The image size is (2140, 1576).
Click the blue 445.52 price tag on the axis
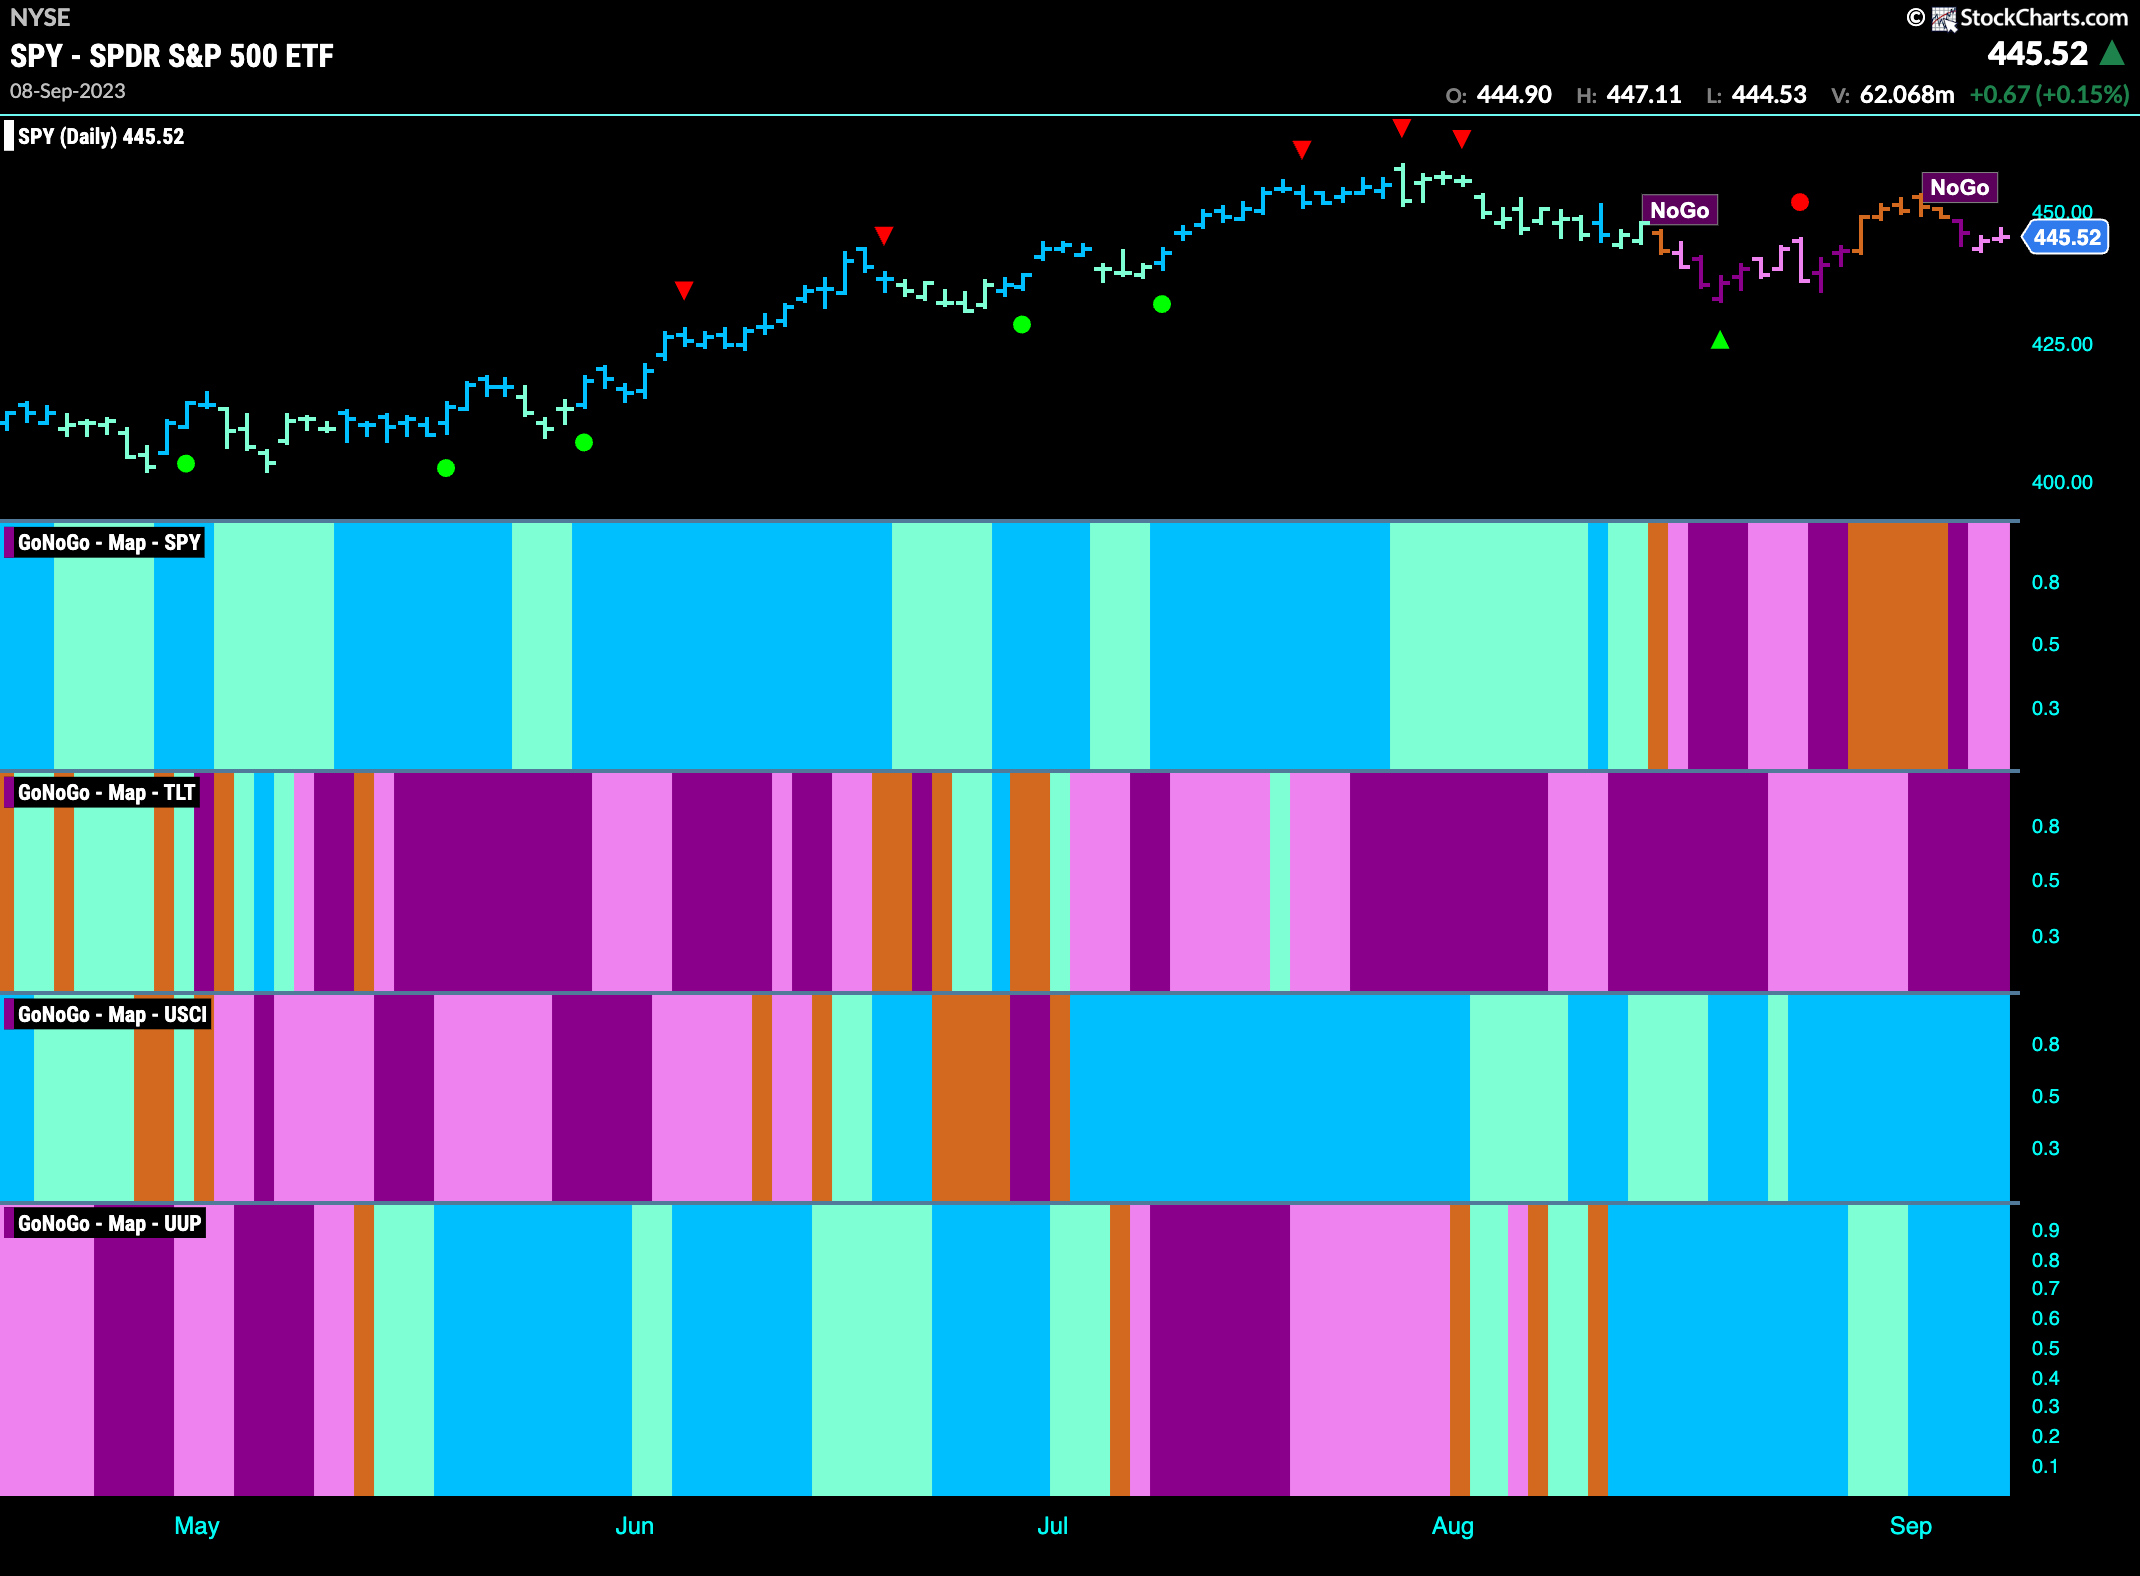[x=2066, y=237]
